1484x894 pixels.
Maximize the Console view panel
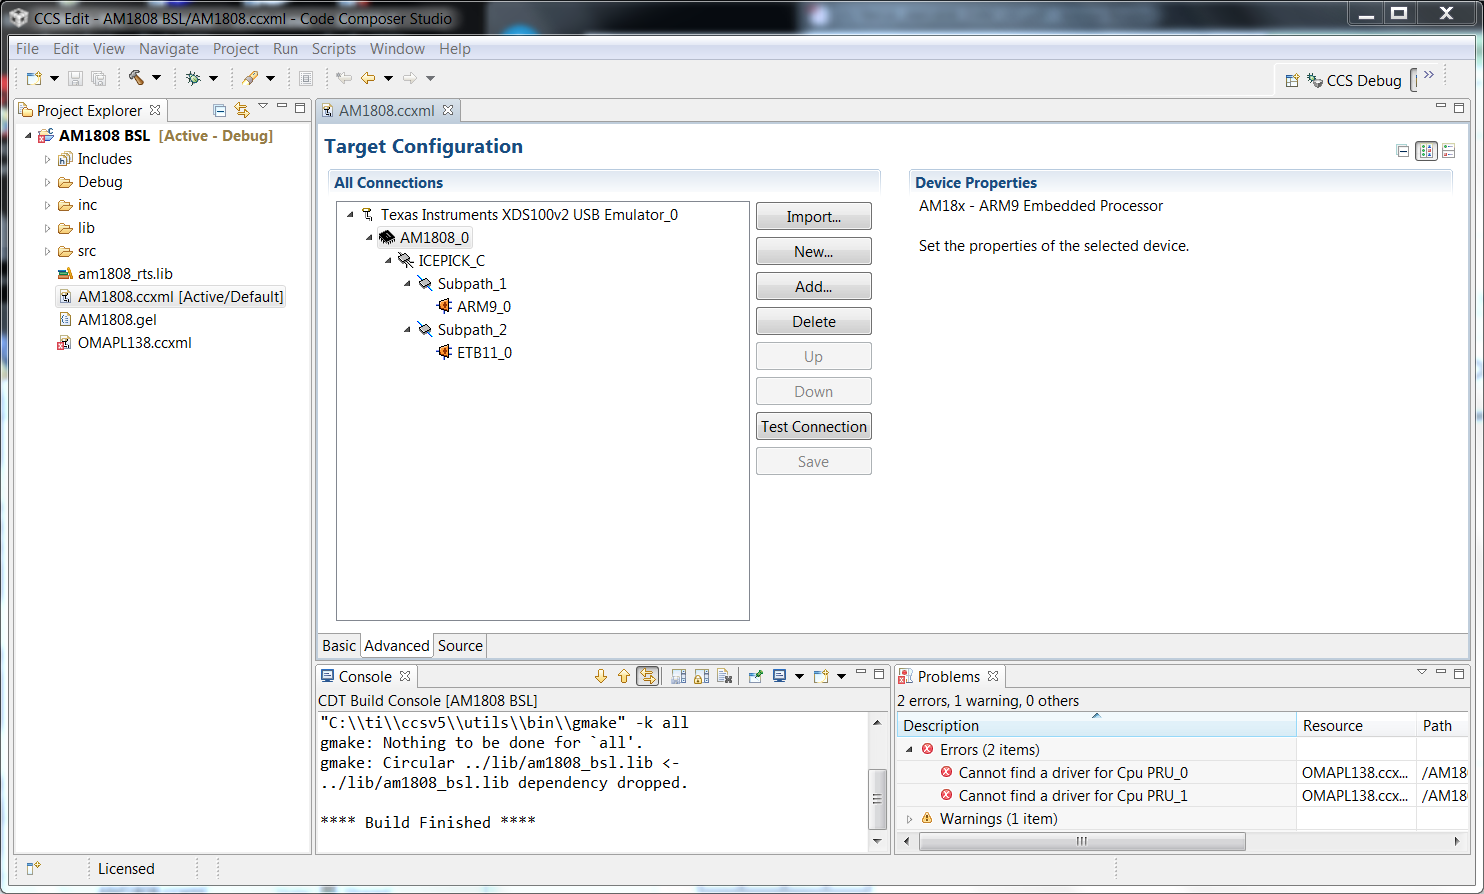[879, 674]
